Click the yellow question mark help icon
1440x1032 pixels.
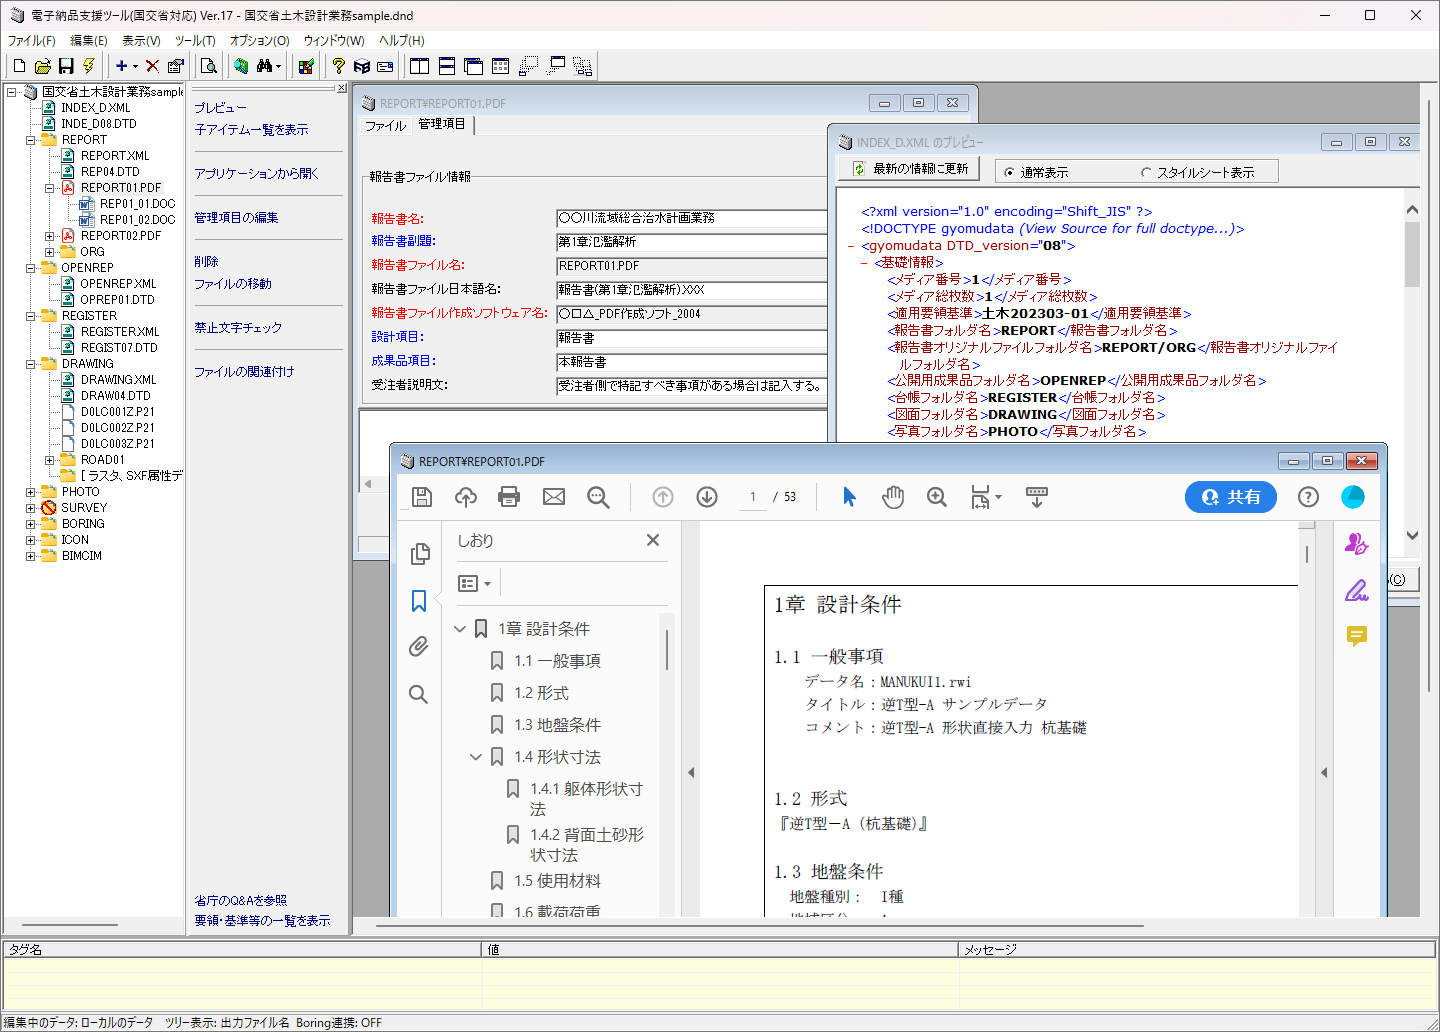tap(339, 66)
